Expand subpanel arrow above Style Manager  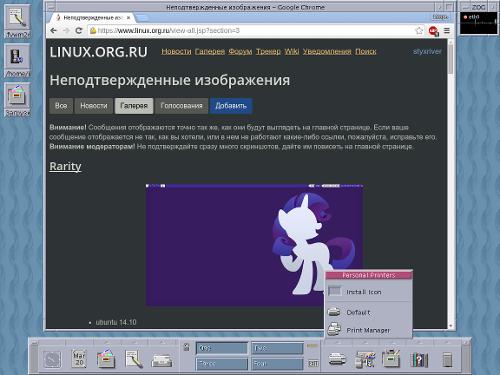tap(365, 342)
